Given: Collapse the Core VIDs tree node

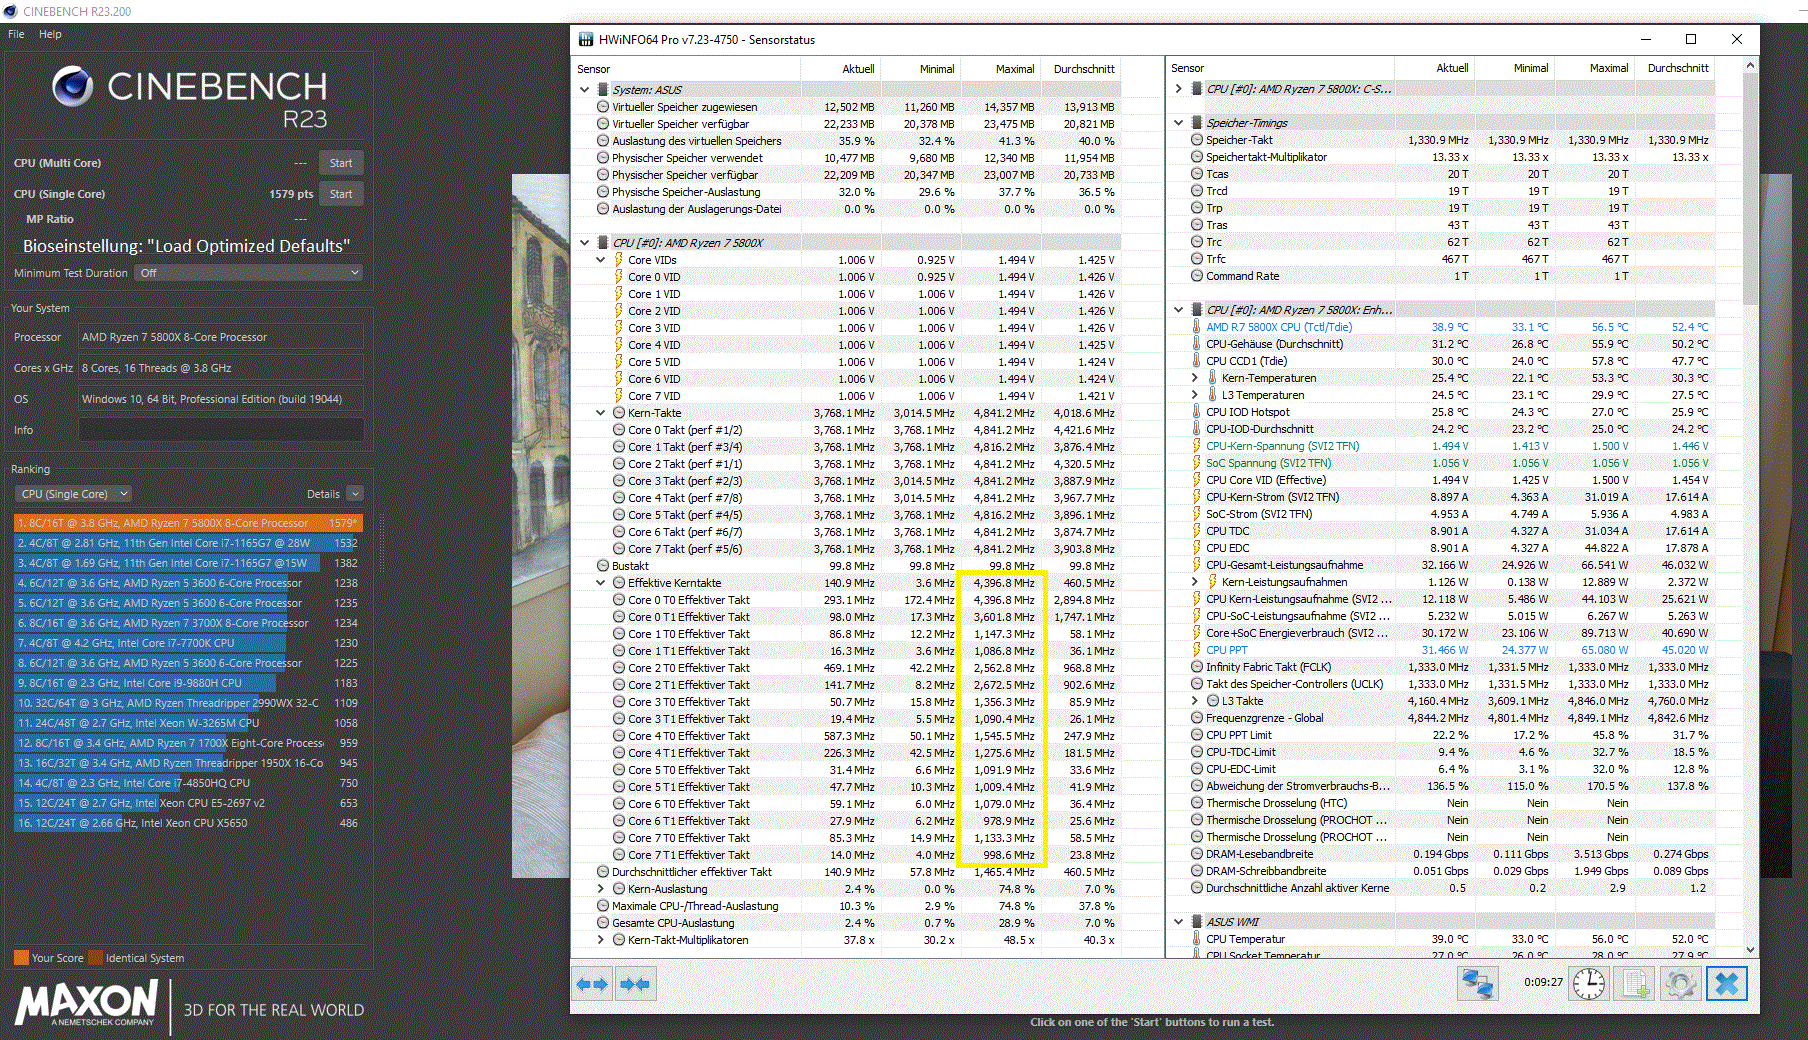Looking at the screenshot, I should click(601, 260).
